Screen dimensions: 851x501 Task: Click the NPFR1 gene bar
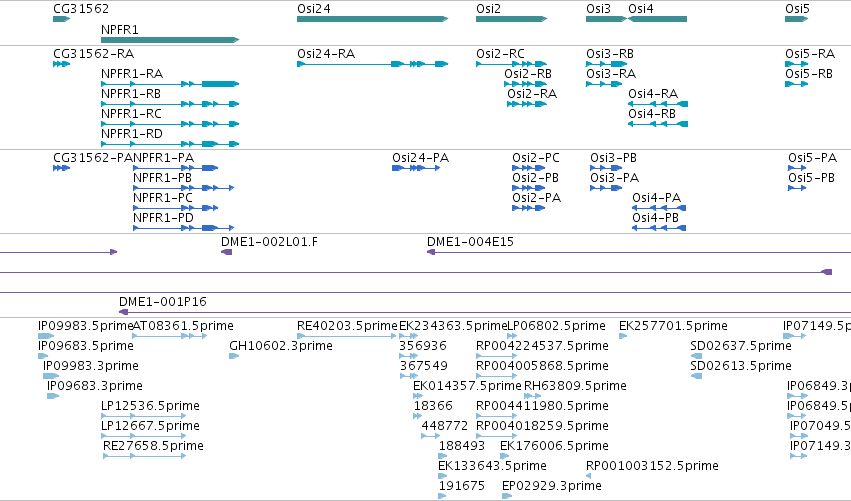tap(170, 40)
